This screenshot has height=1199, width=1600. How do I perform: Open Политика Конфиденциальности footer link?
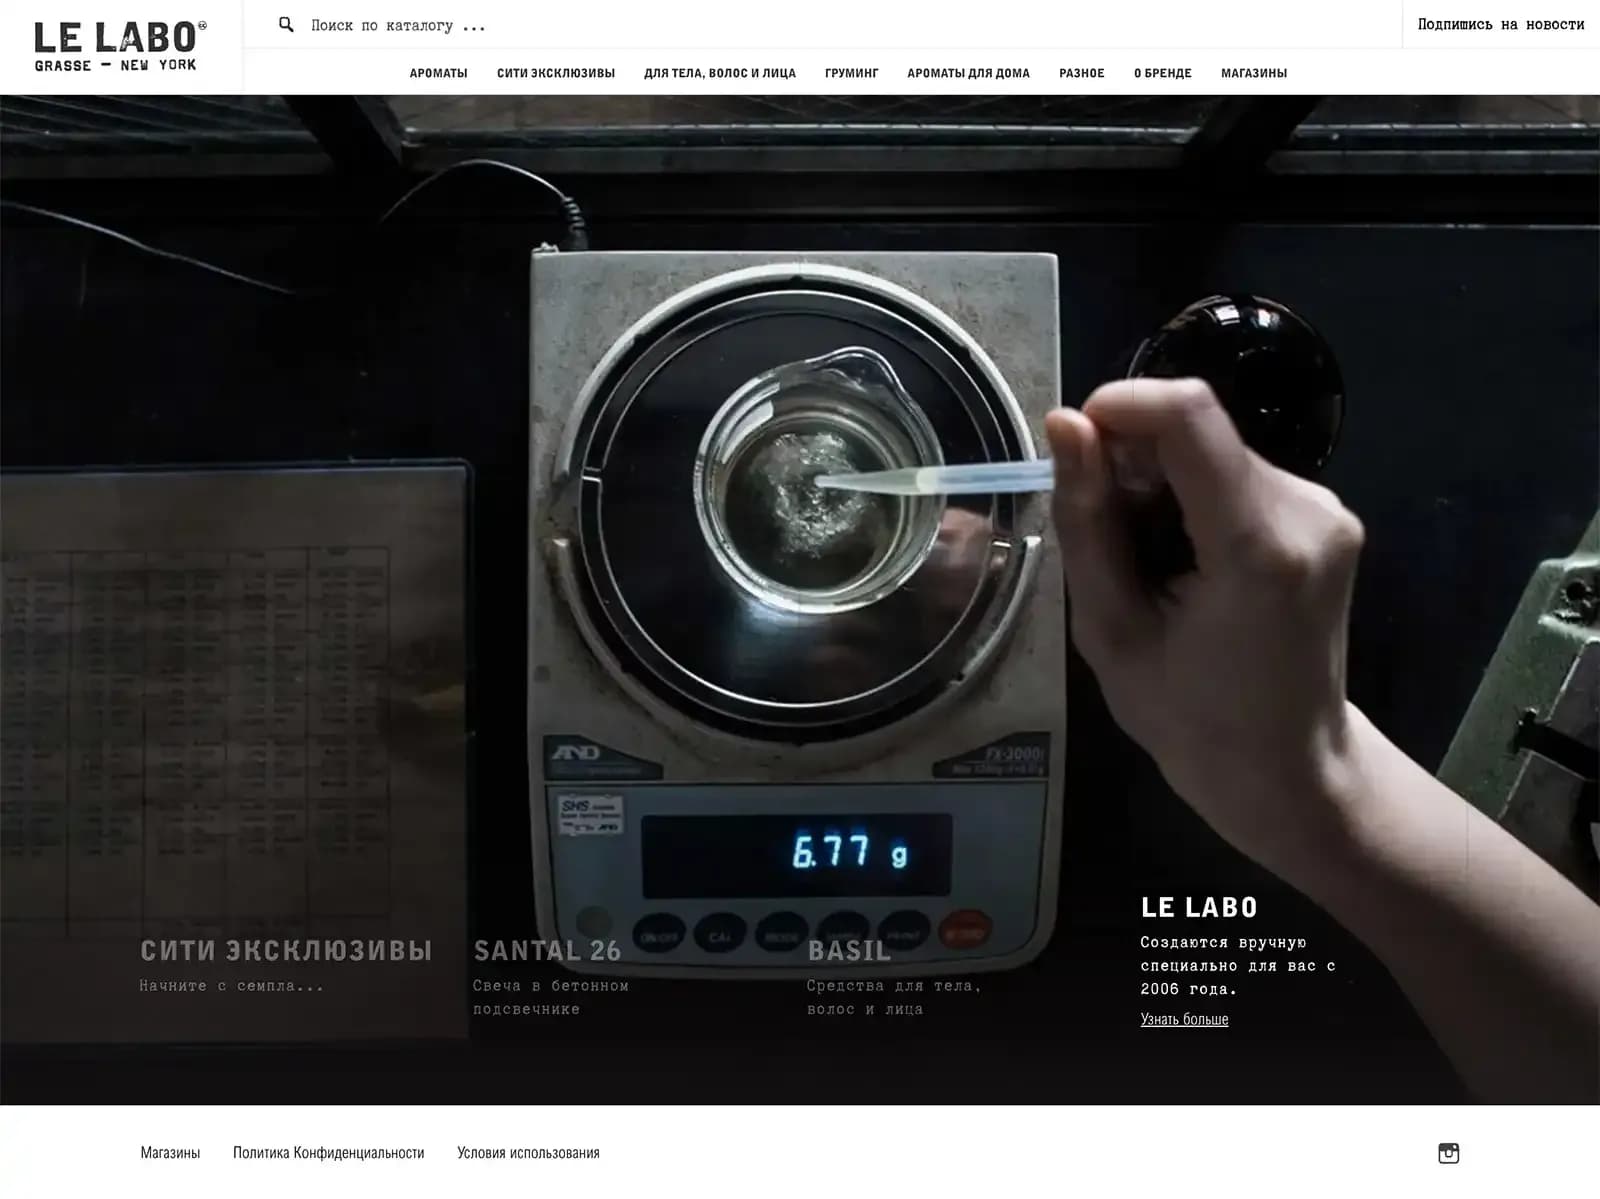click(329, 1153)
